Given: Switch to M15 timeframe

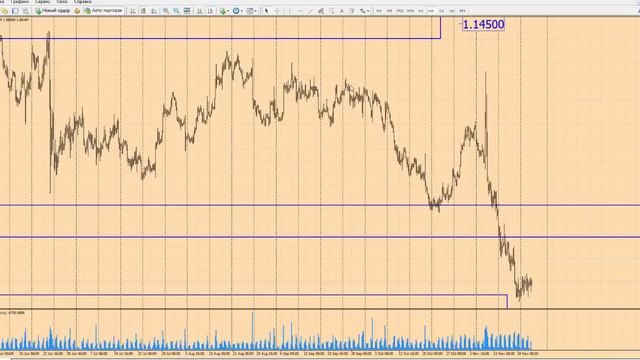Looking at the screenshot, I should 400,11.
